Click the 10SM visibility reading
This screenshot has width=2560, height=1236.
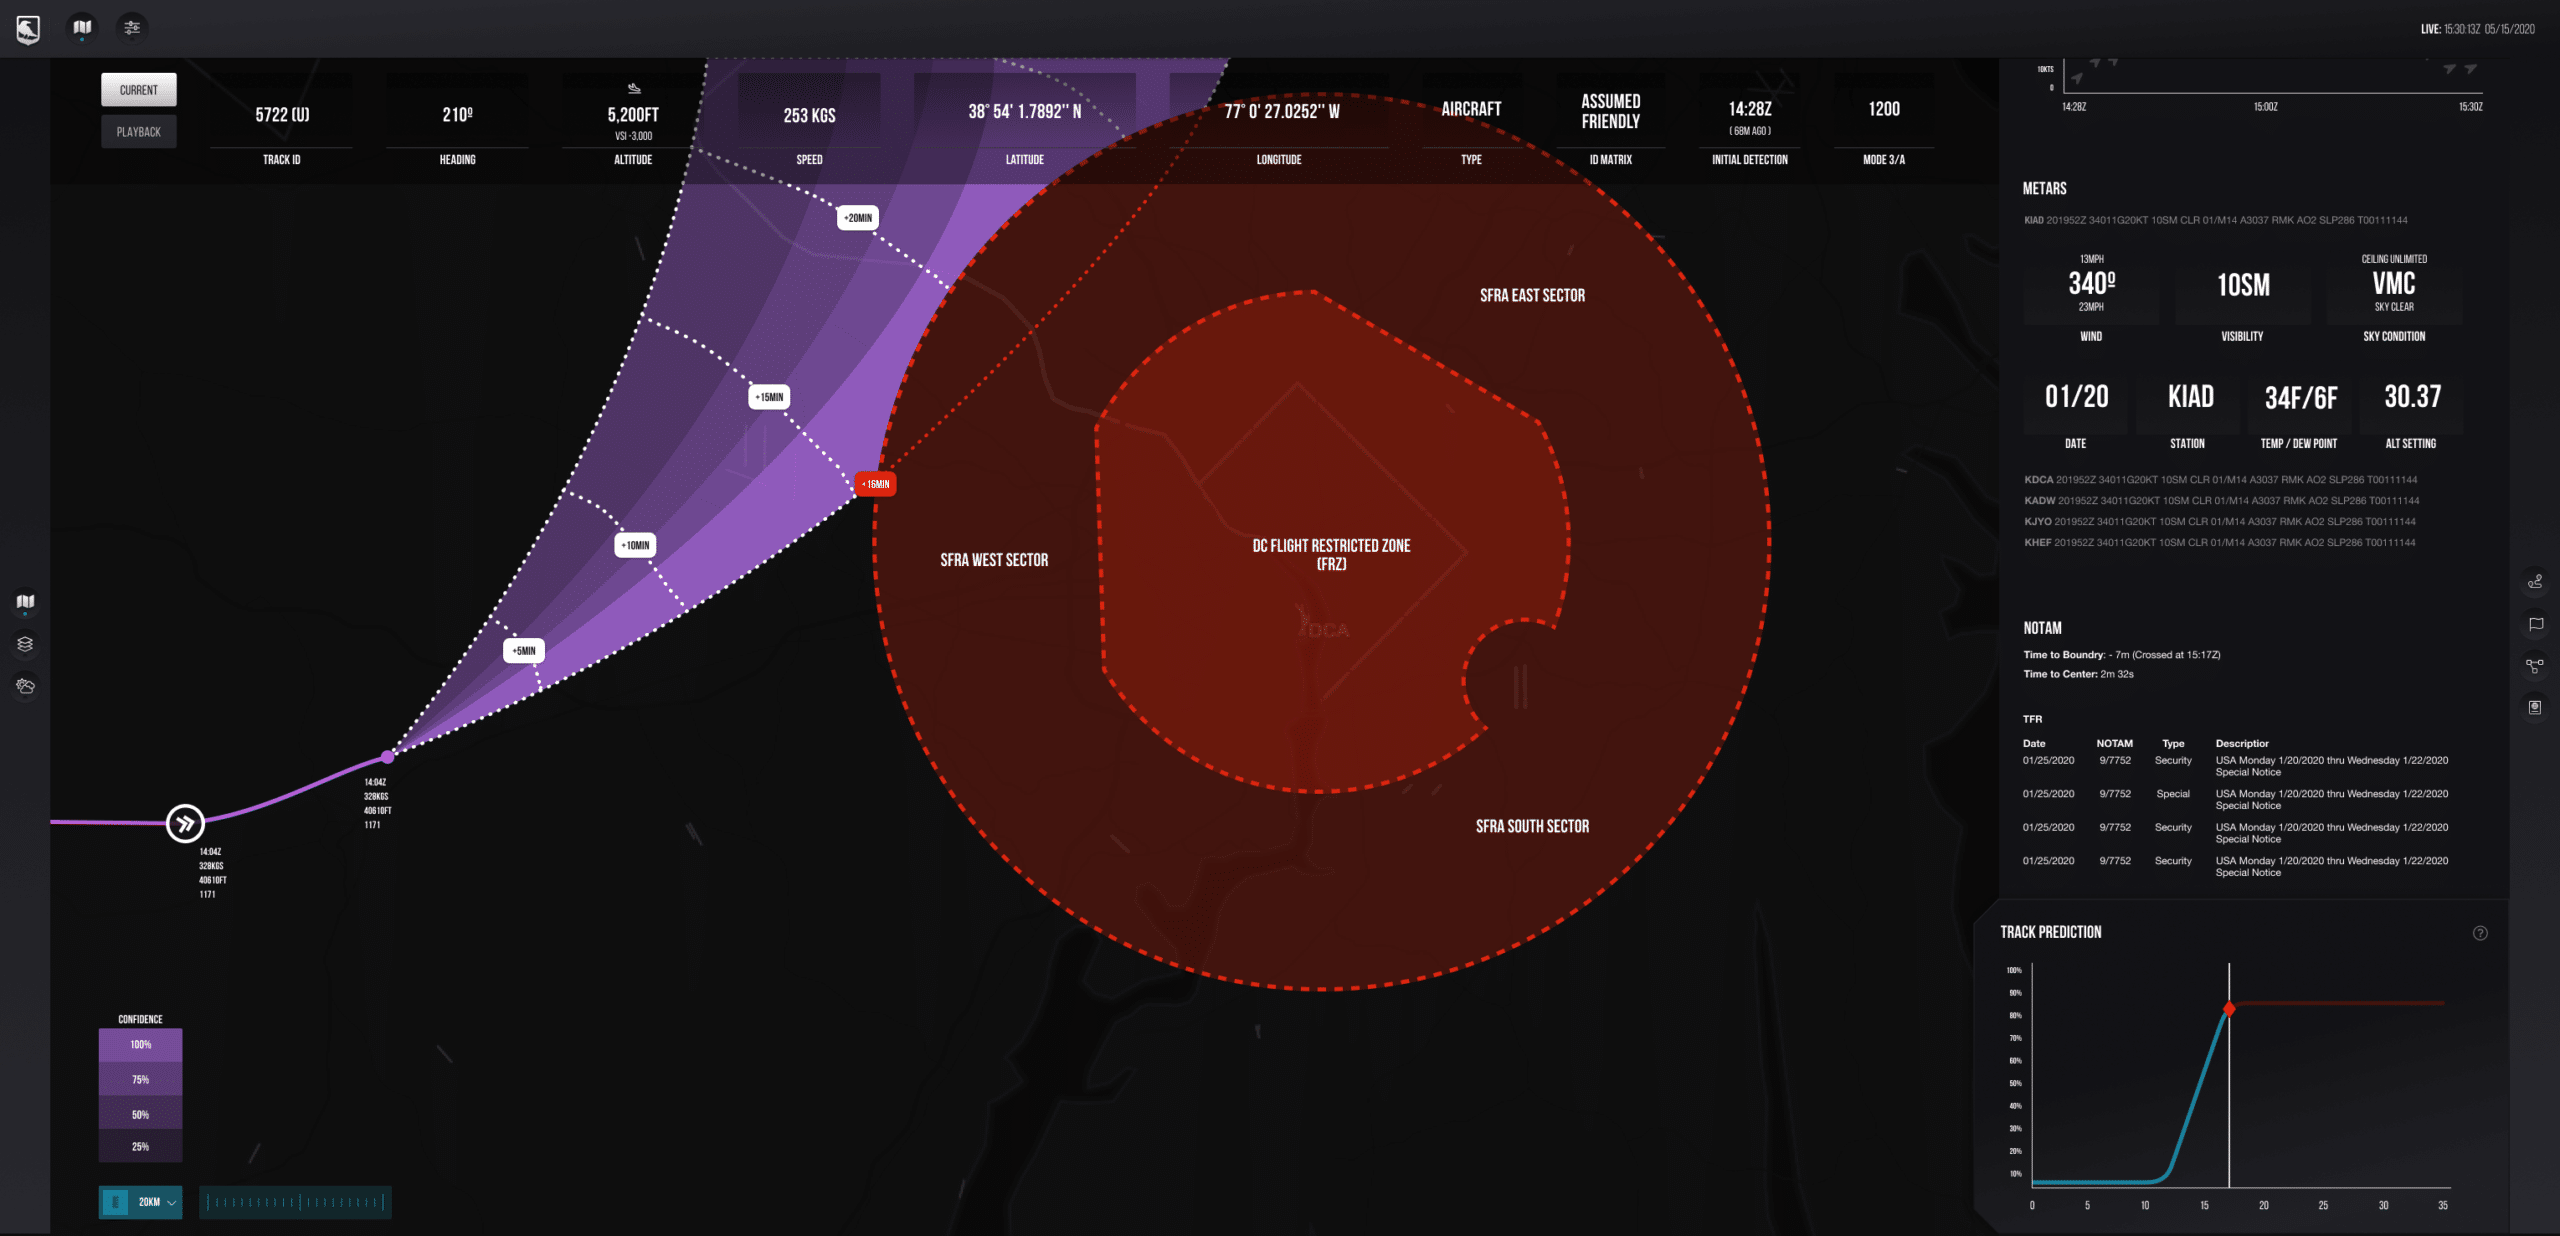pos(2243,285)
